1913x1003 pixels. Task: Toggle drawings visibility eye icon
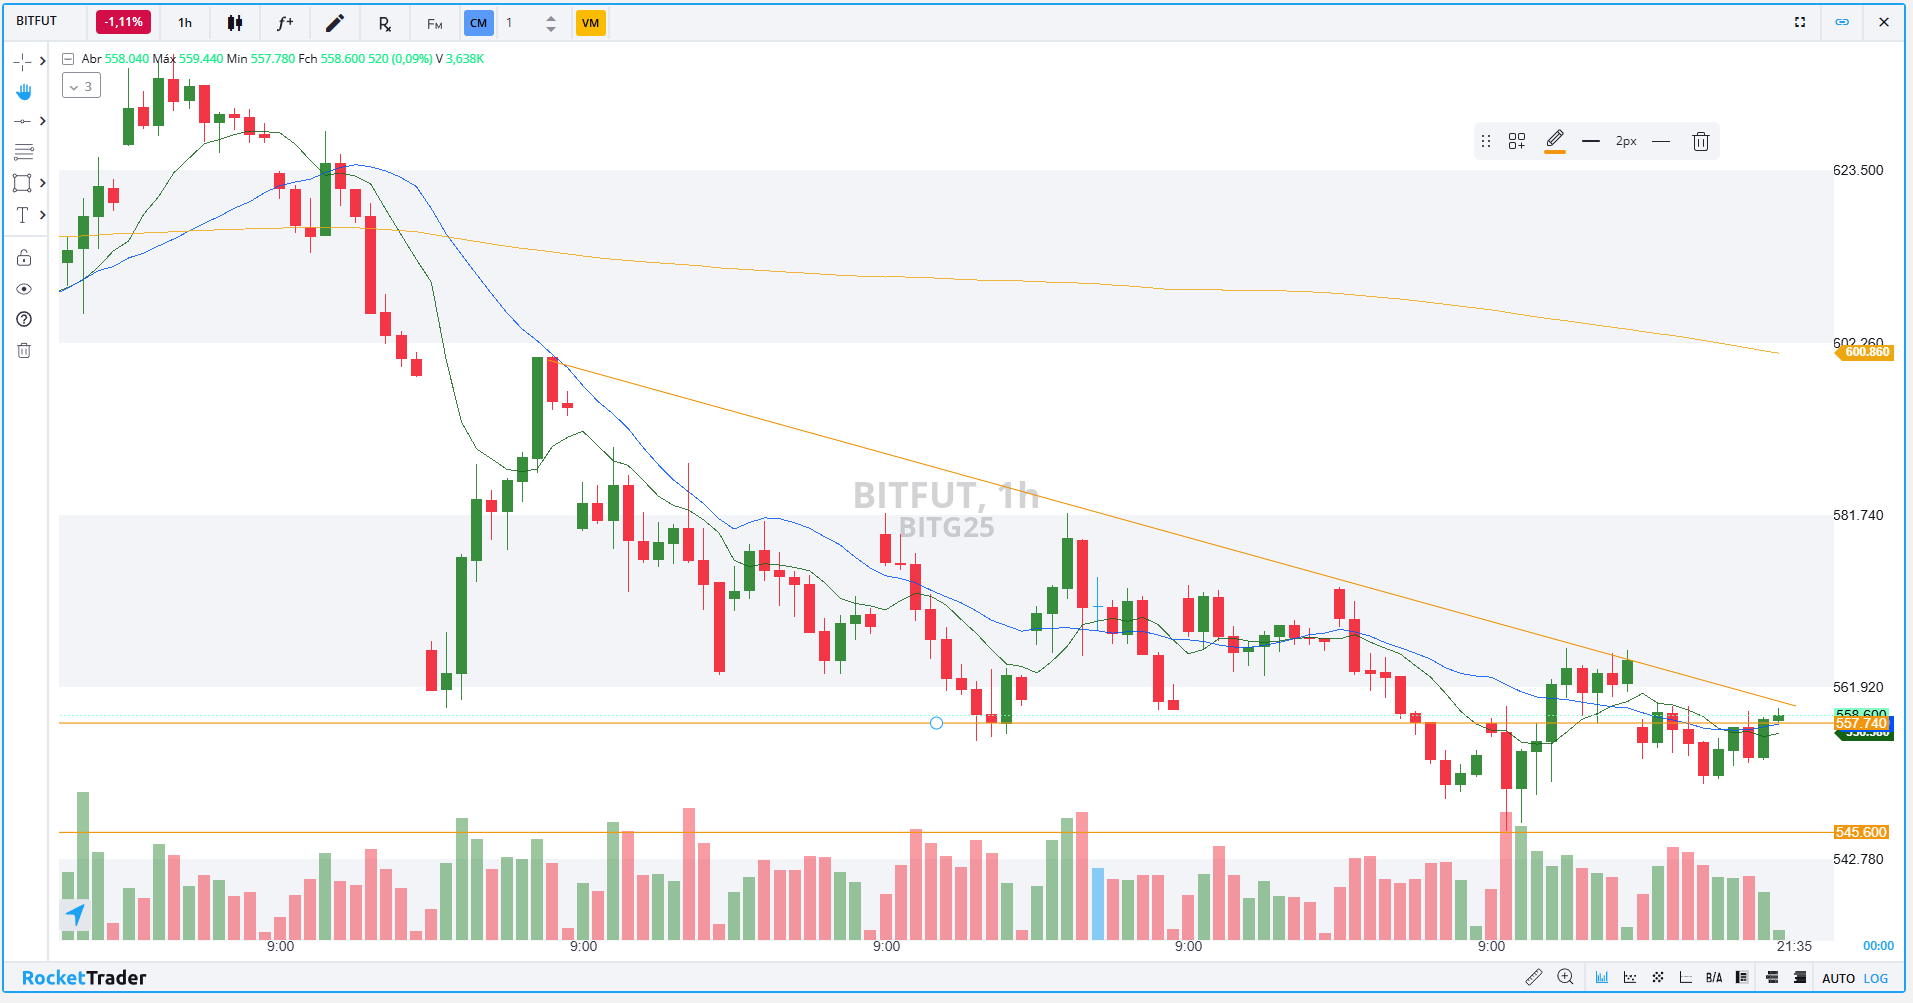(x=22, y=289)
